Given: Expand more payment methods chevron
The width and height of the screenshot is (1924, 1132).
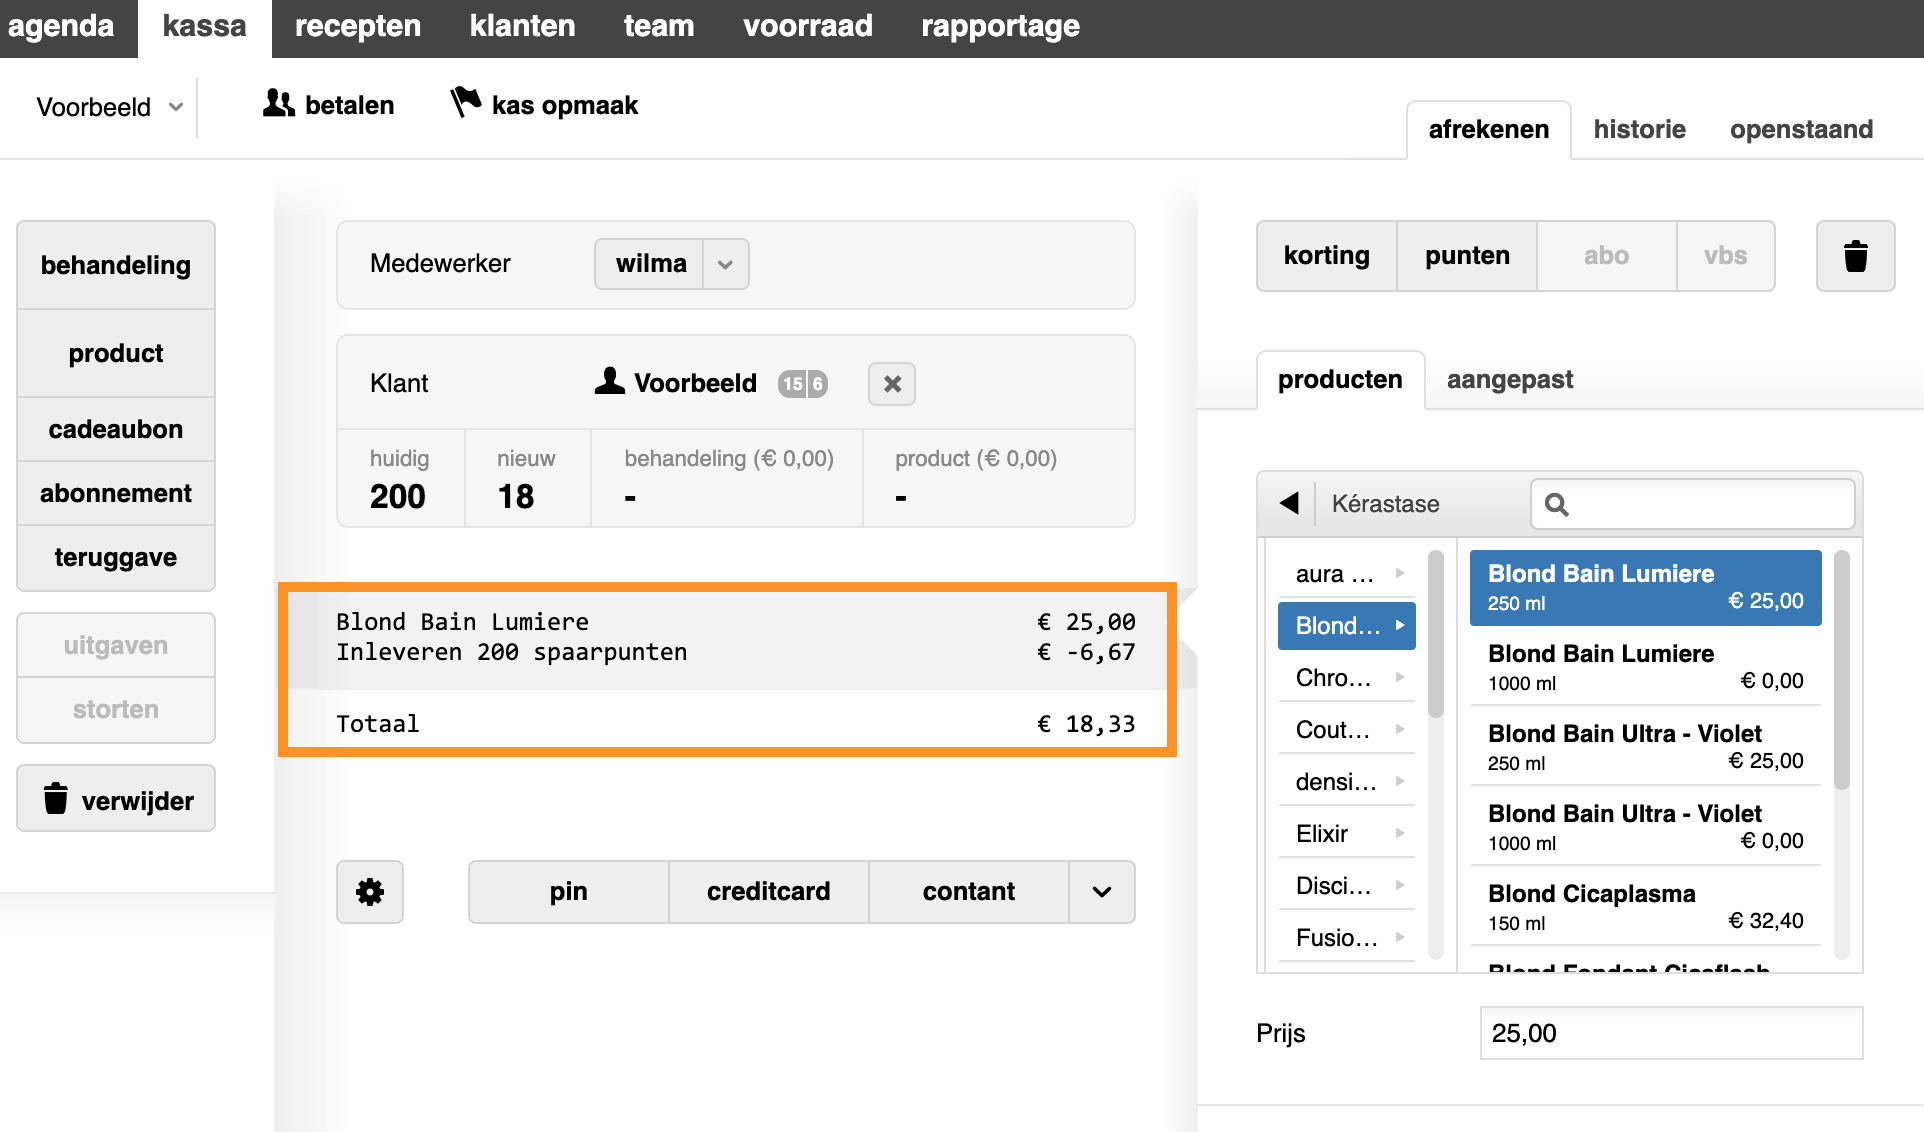Looking at the screenshot, I should point(1102,891).
